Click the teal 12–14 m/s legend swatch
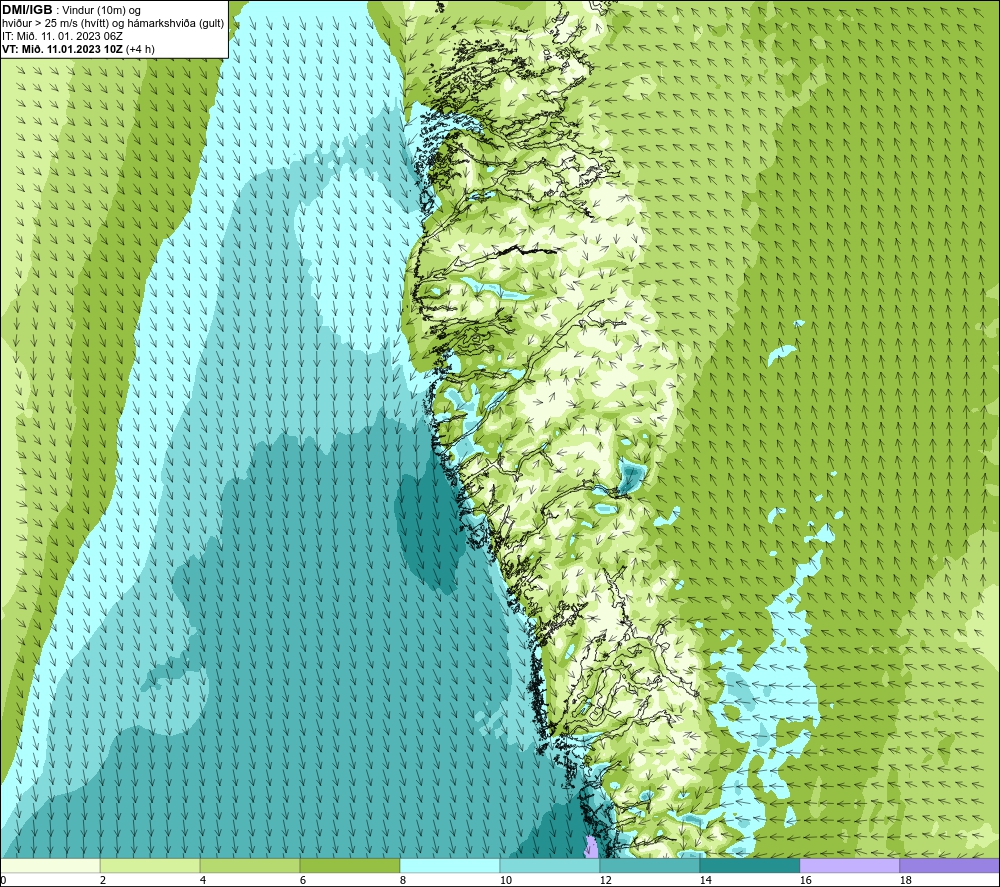 click(649, 865)
